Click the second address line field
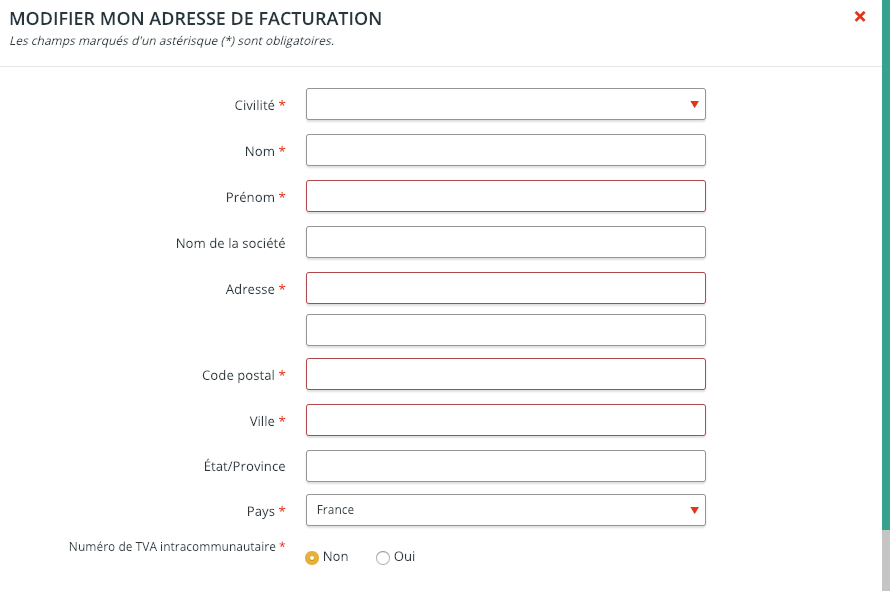Viewport: 890px width, 591px height. point(505,330)
